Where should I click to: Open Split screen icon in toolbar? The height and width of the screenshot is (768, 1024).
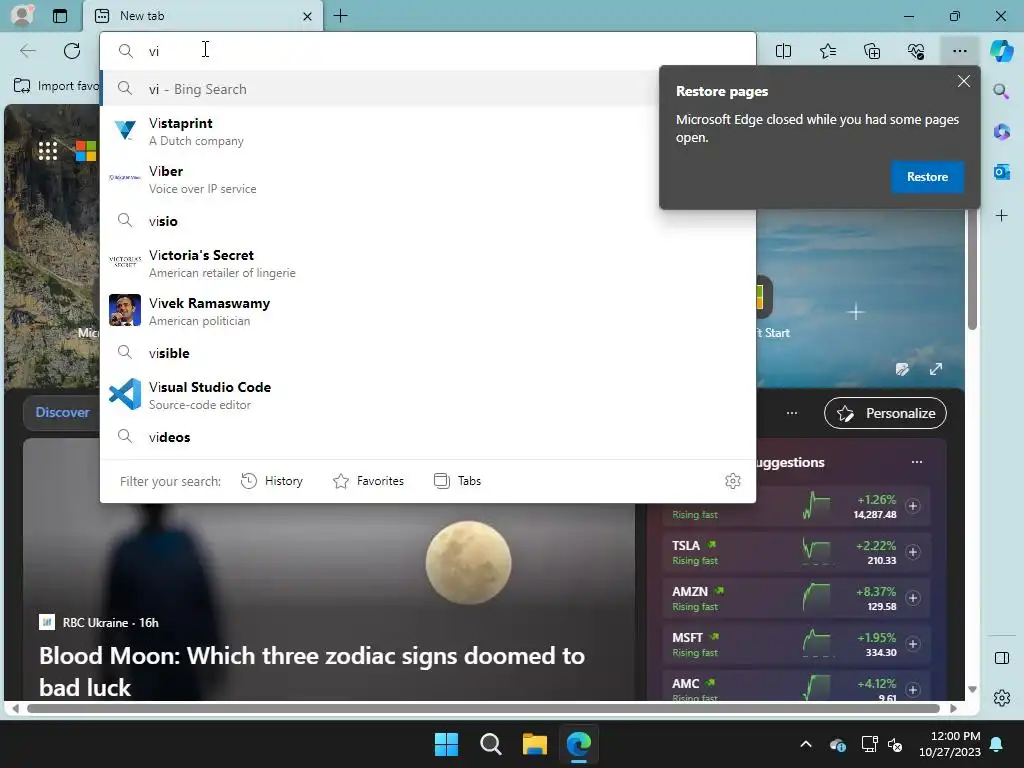(x=783, y=51)
